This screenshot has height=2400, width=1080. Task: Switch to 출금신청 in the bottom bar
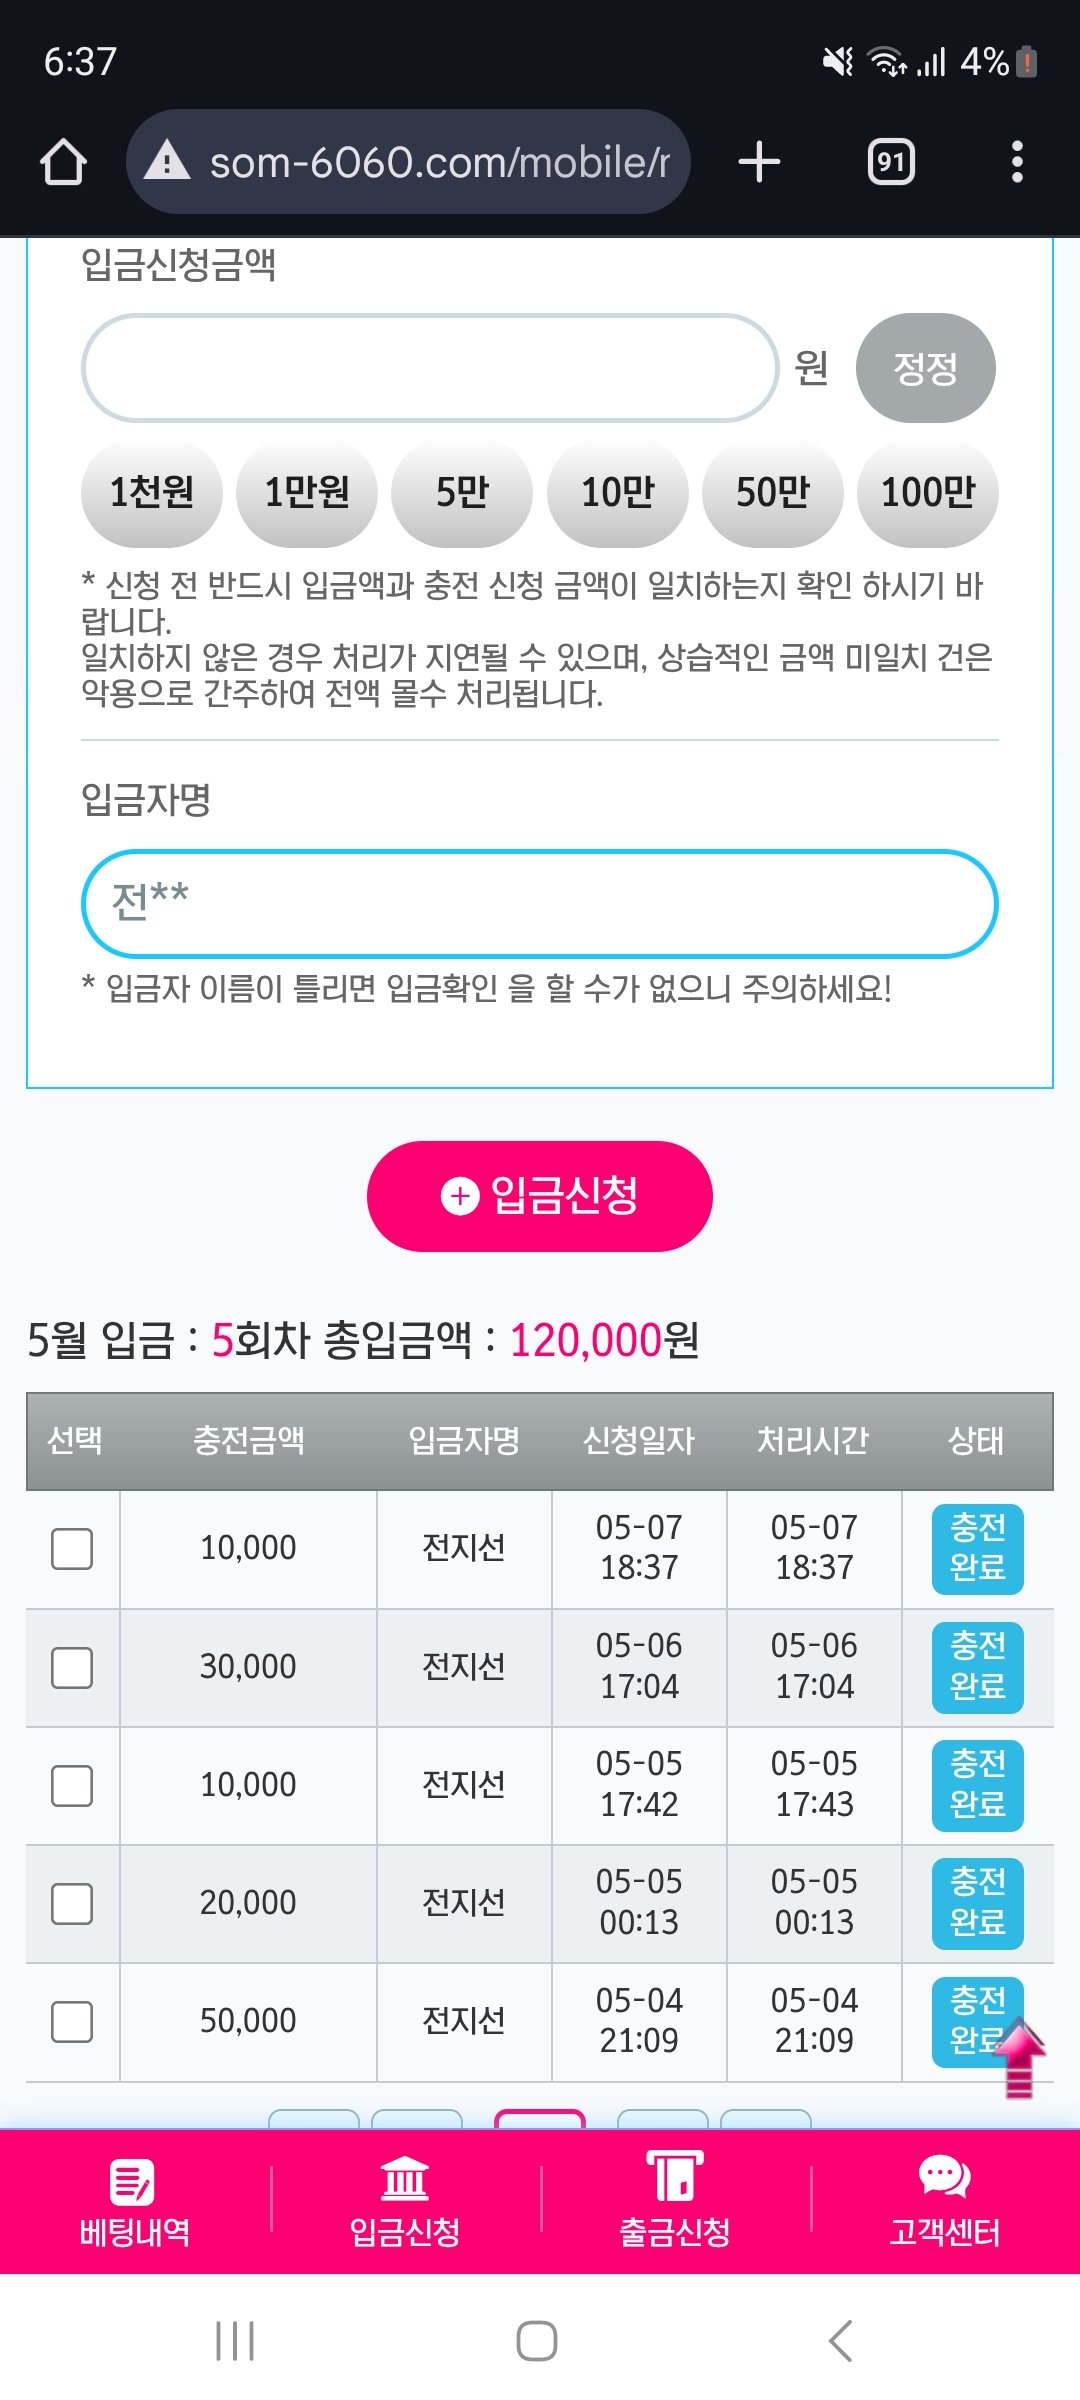tap(675, 2201)
